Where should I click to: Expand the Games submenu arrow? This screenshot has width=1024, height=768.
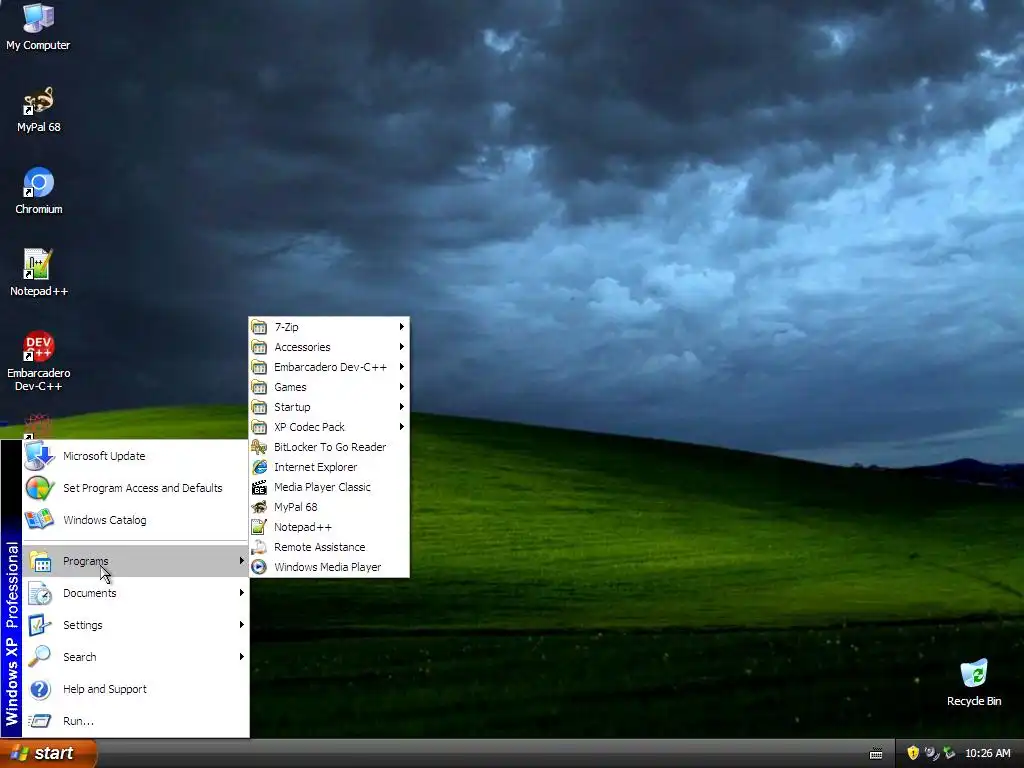click(402, 387)
